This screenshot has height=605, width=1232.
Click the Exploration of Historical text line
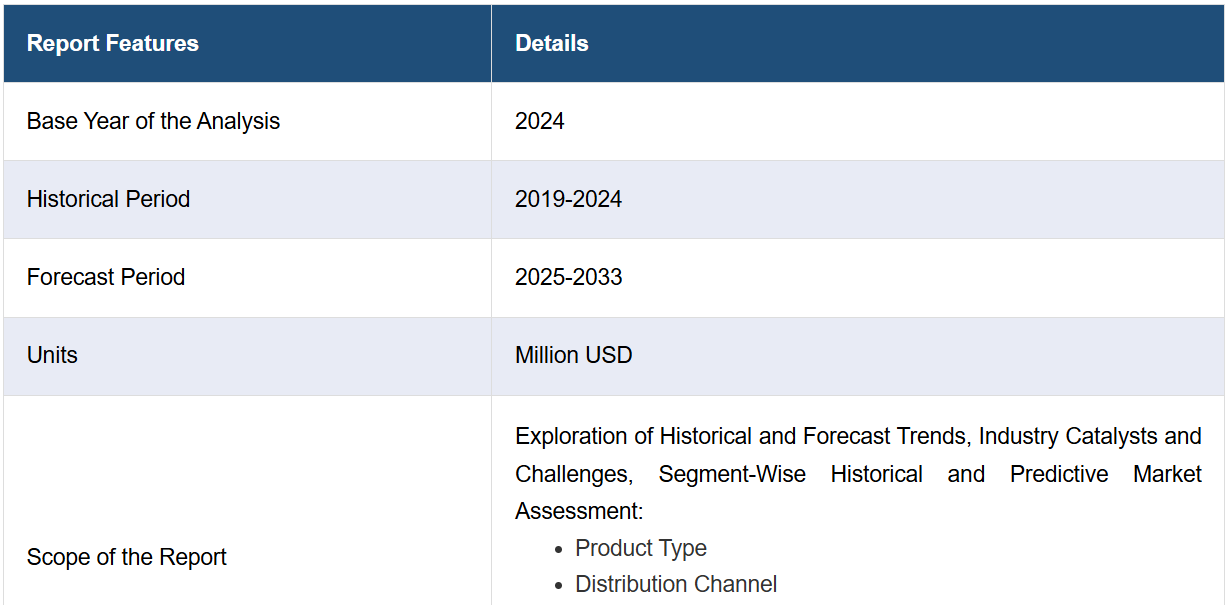[x=858, y=436]
